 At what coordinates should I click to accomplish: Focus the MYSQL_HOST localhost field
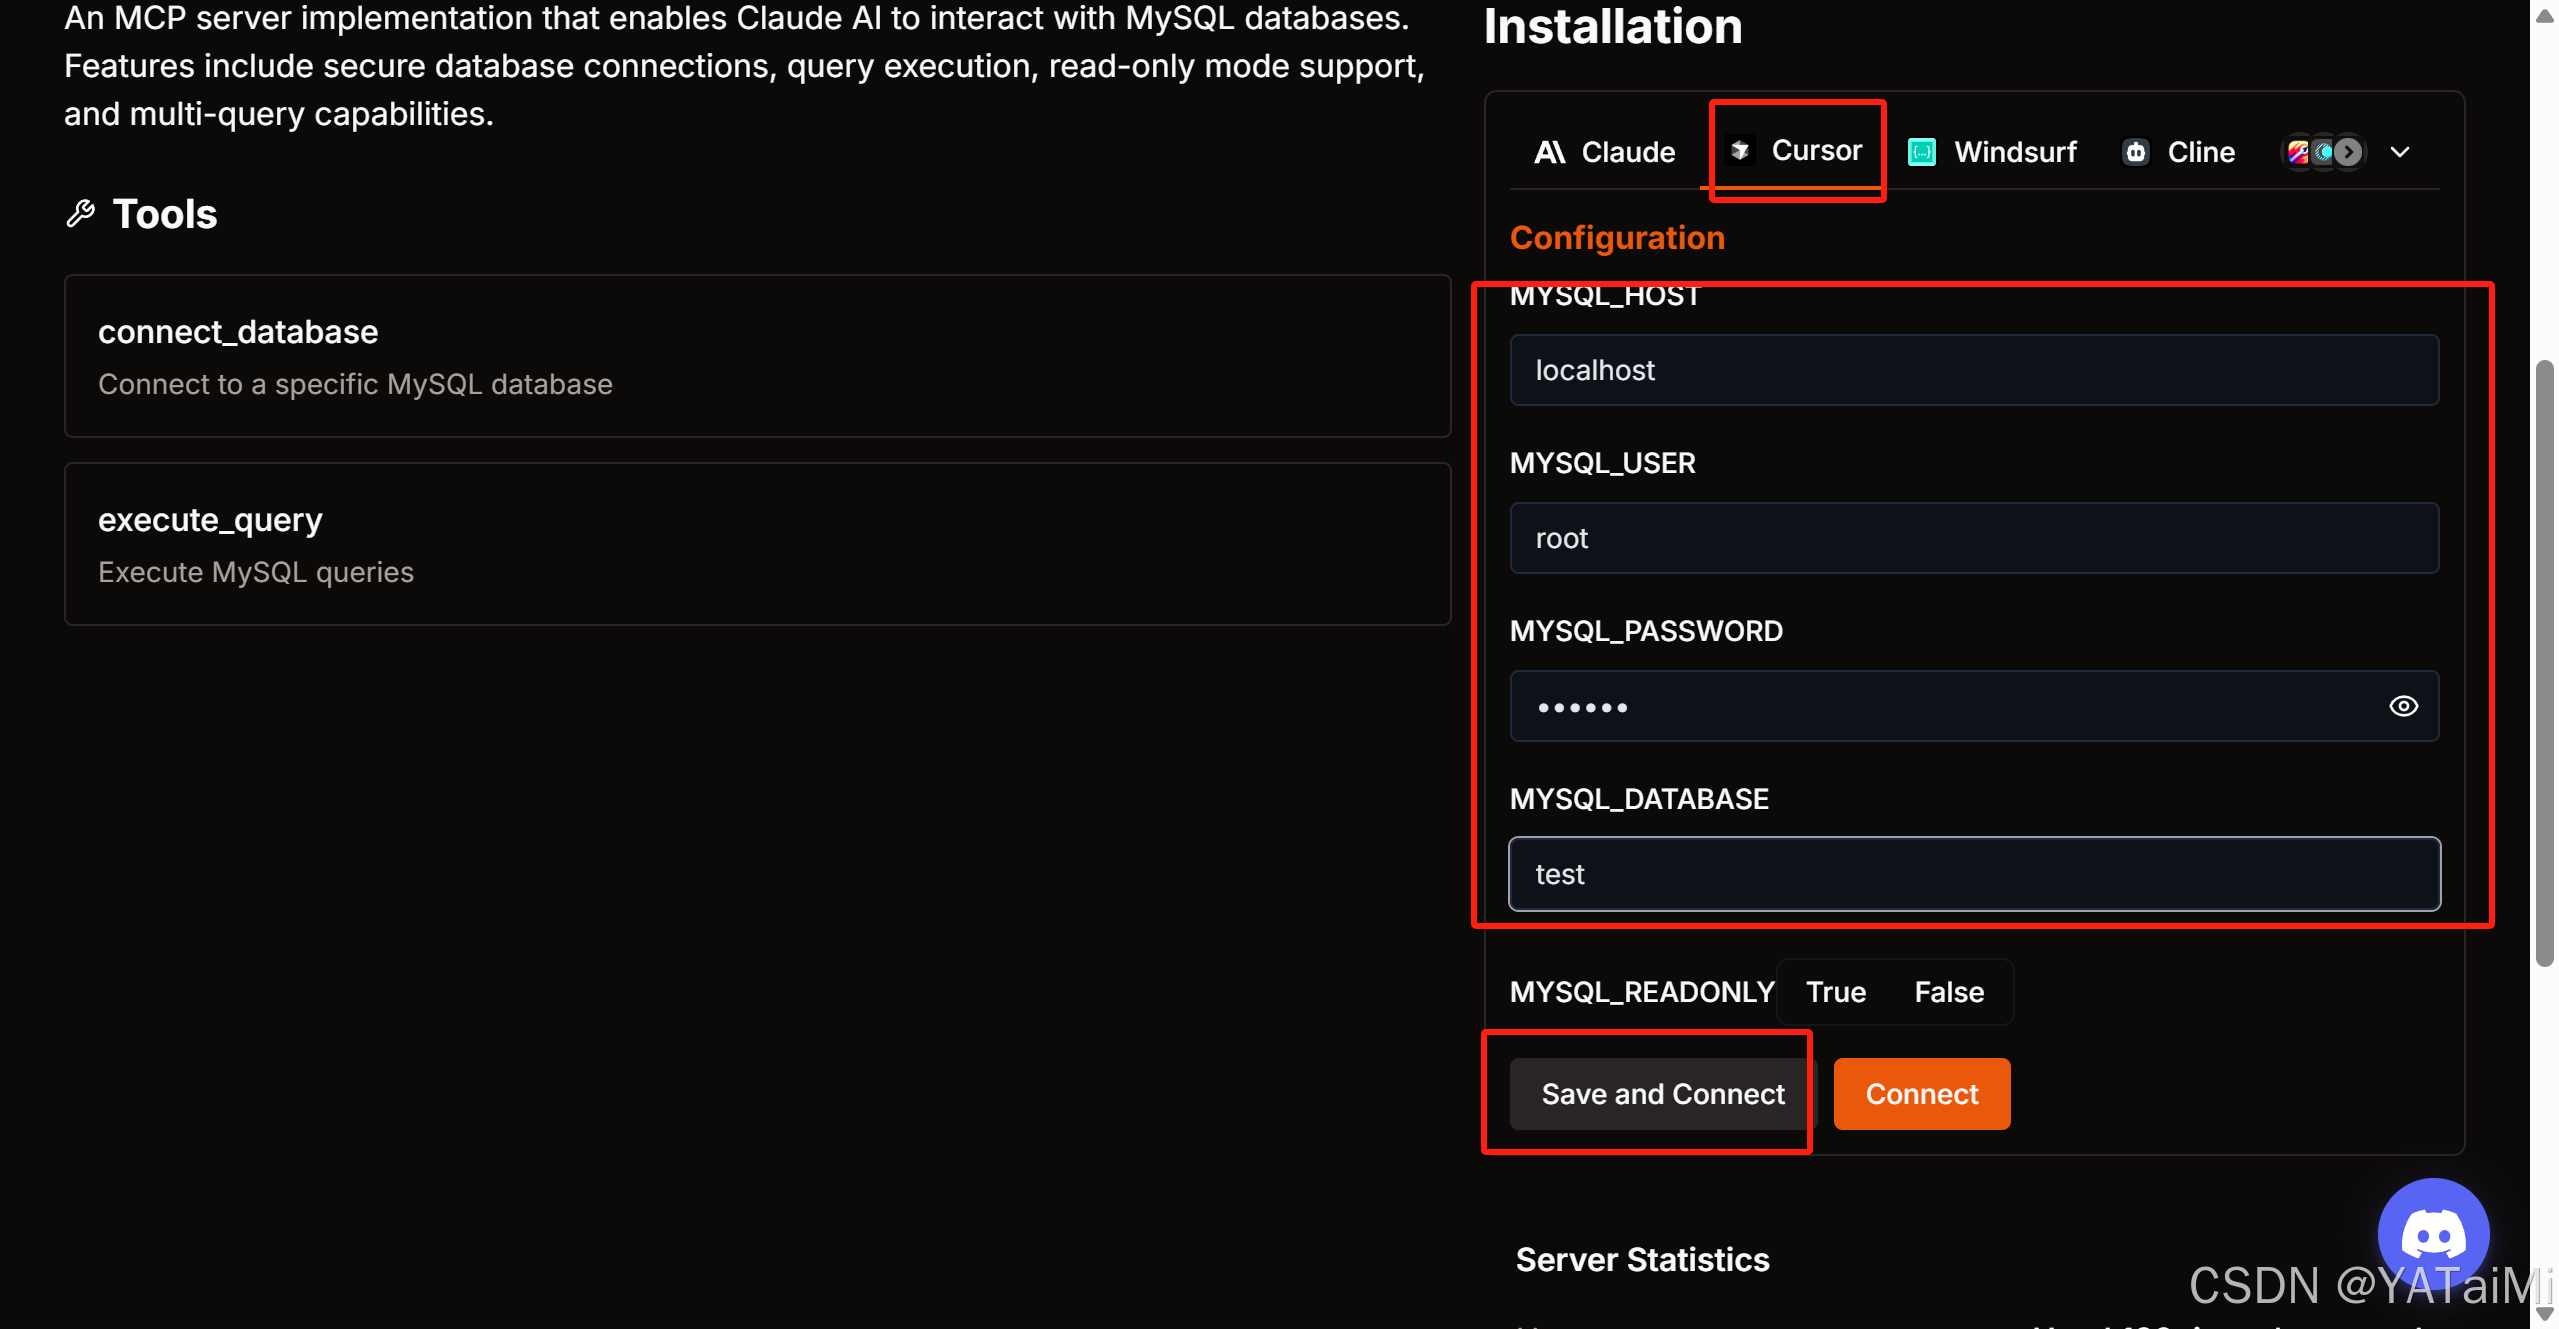1973,370
